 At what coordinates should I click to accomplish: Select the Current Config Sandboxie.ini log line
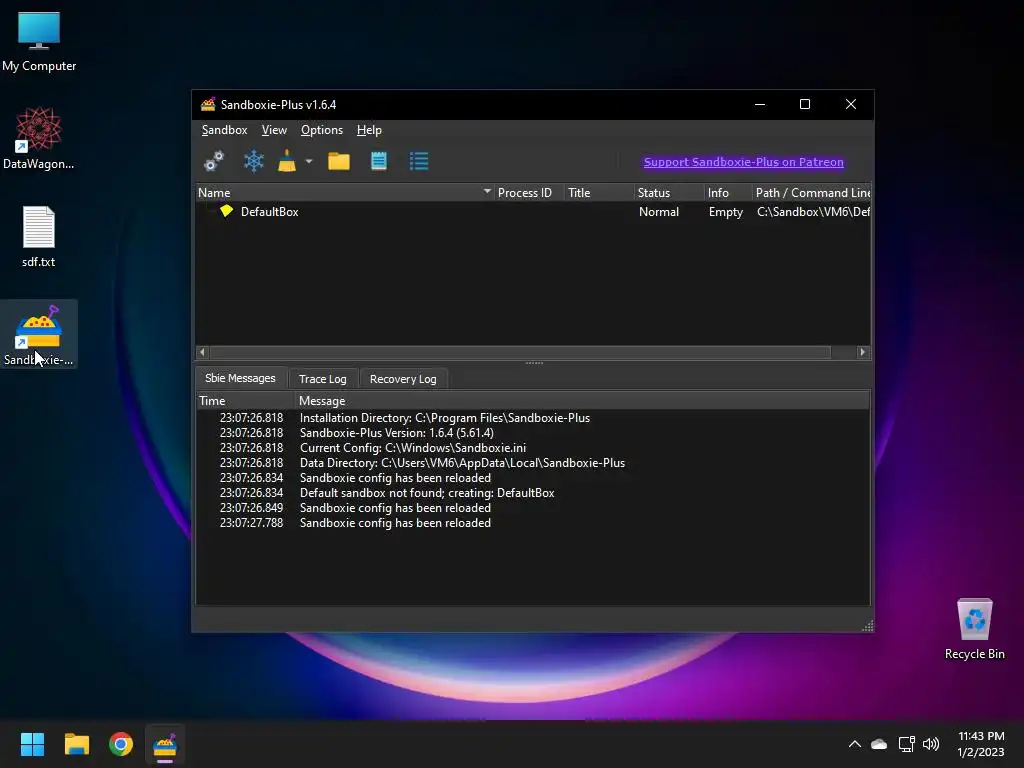(533, 448)
